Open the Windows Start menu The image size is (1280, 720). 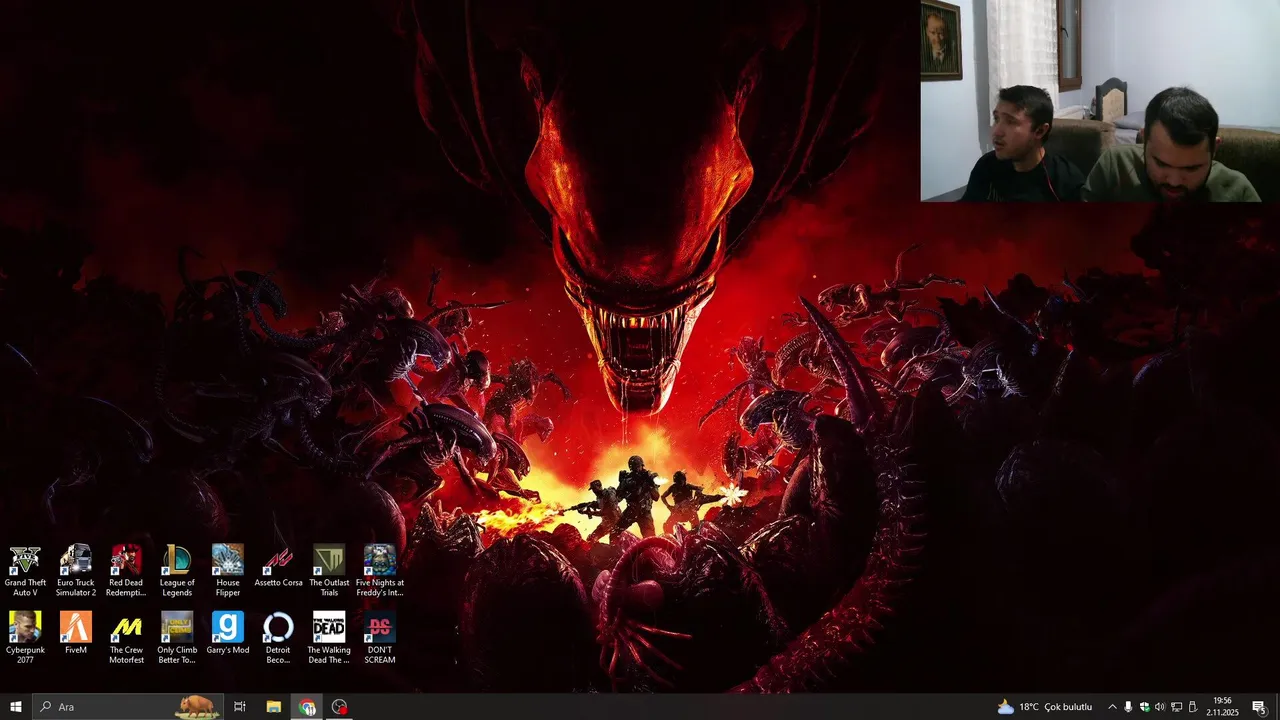[16, 707]
